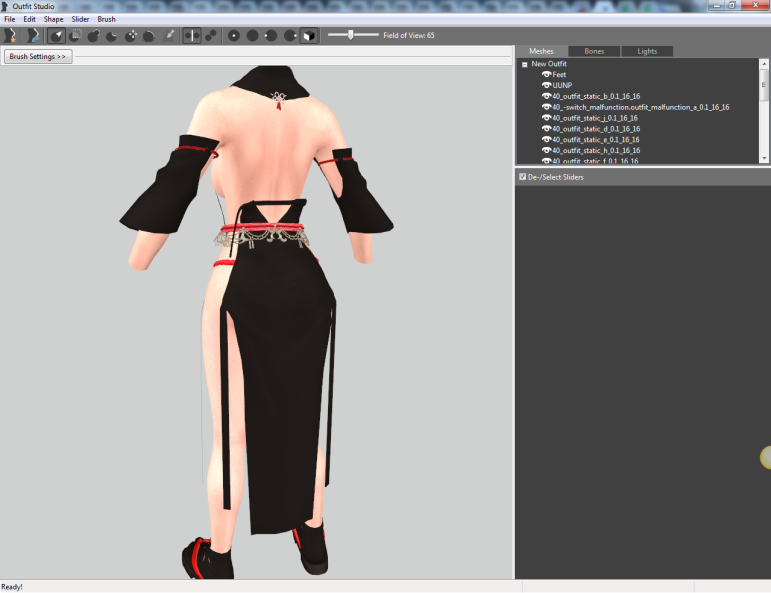Expand the Brush Settings panel
Viewport: 771px width, 593px height.
[x=38, y=57]
